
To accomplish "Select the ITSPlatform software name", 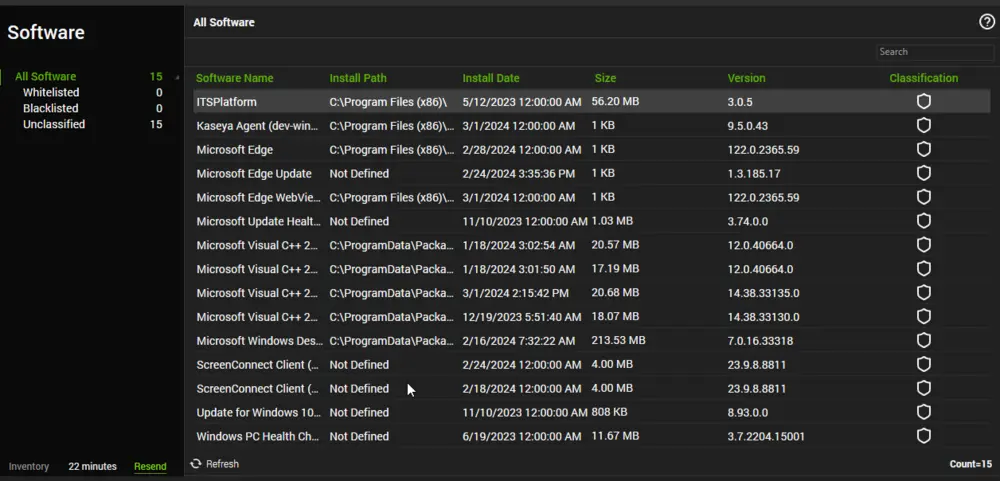I will [x=226, y=102].
